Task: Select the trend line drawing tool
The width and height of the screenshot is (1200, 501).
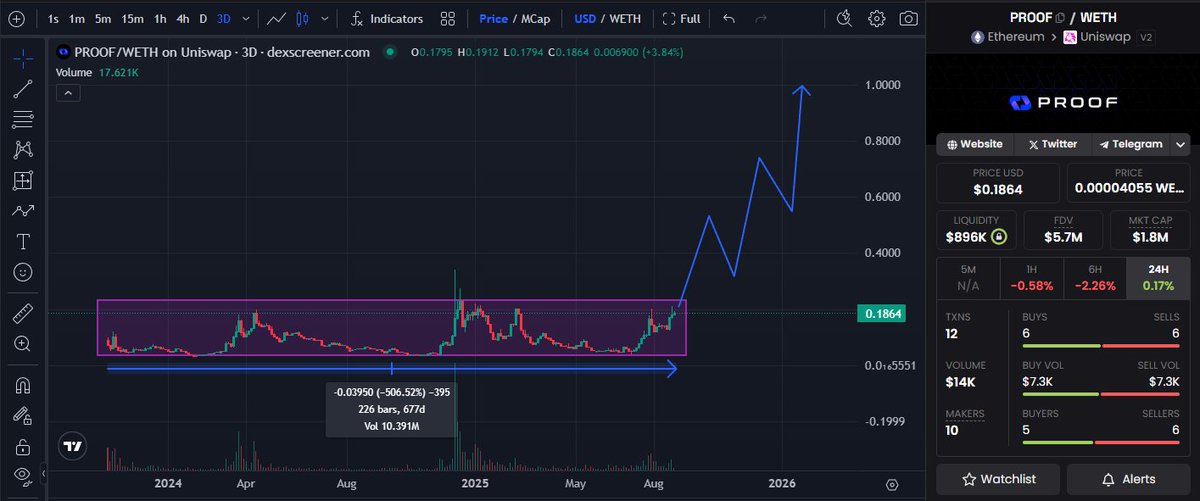Action: coord(22,88)
